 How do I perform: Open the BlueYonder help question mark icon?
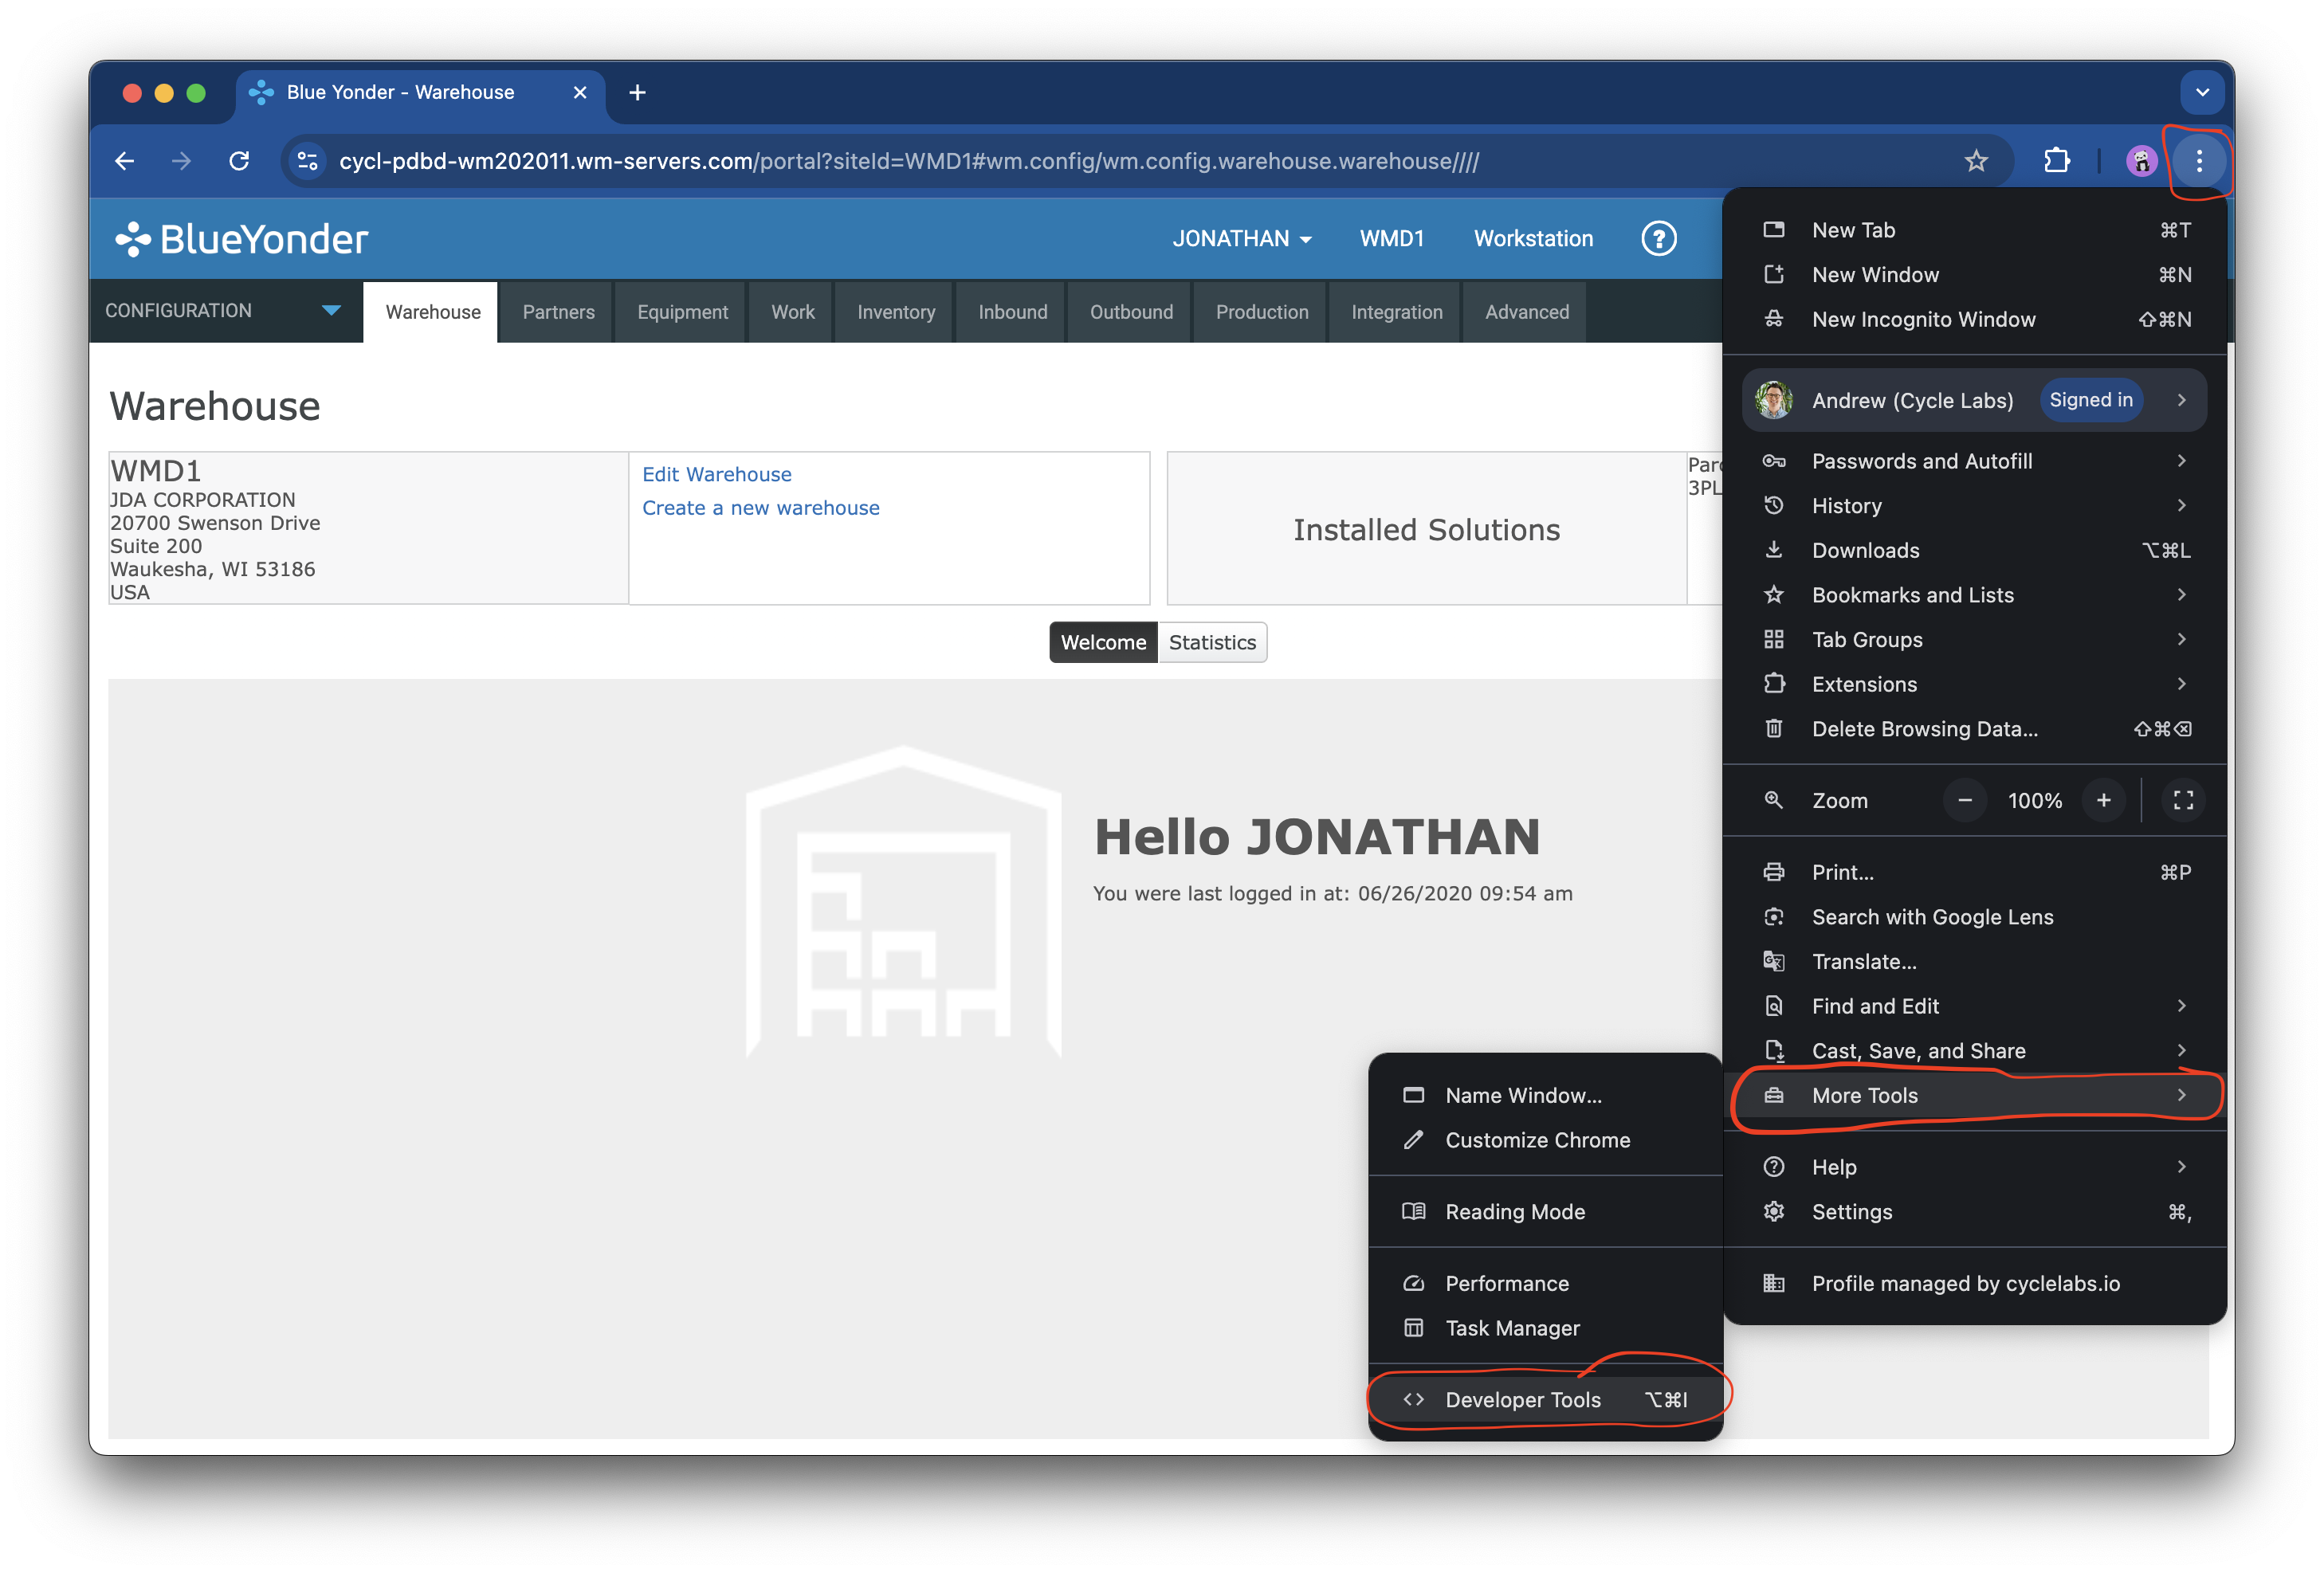(1658, 238)
